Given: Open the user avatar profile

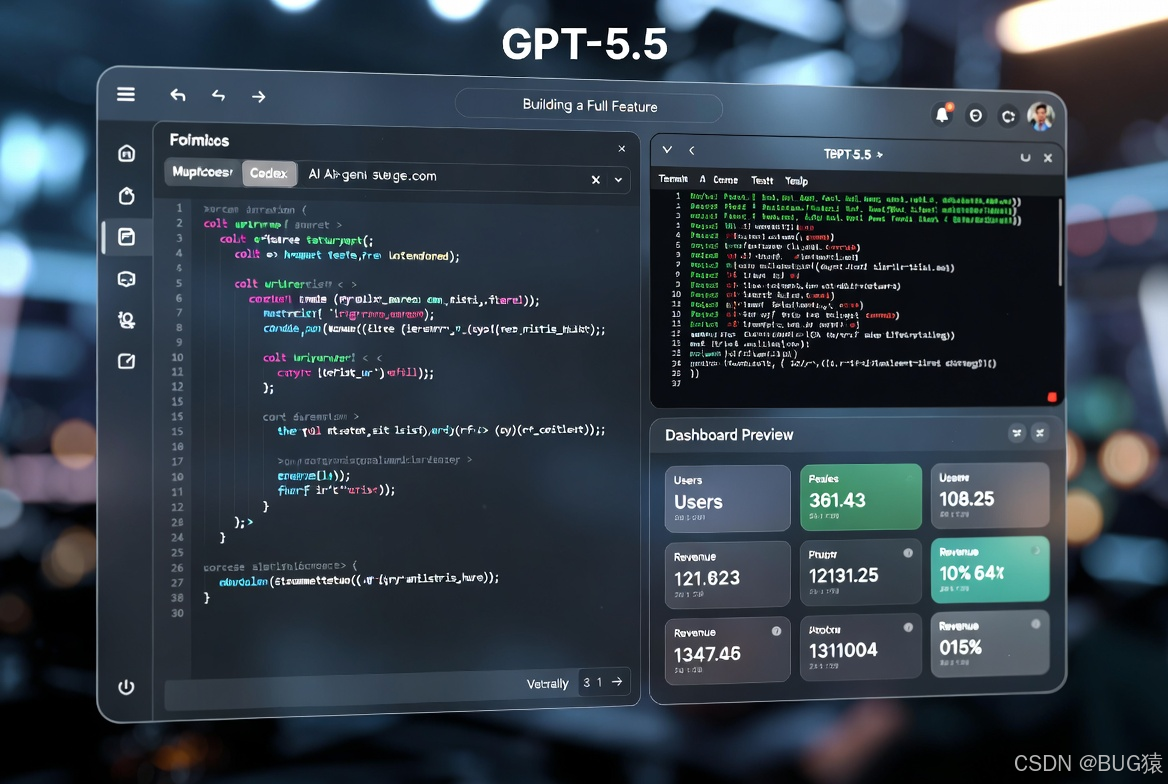Looking at the screenshot, I should click(x=1041, y=116).
